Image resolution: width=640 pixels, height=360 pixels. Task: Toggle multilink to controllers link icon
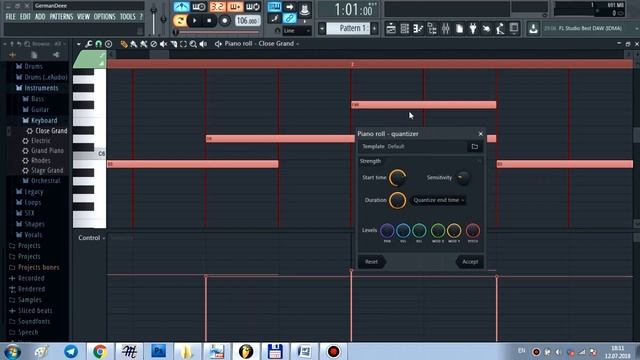click(289, 18)
